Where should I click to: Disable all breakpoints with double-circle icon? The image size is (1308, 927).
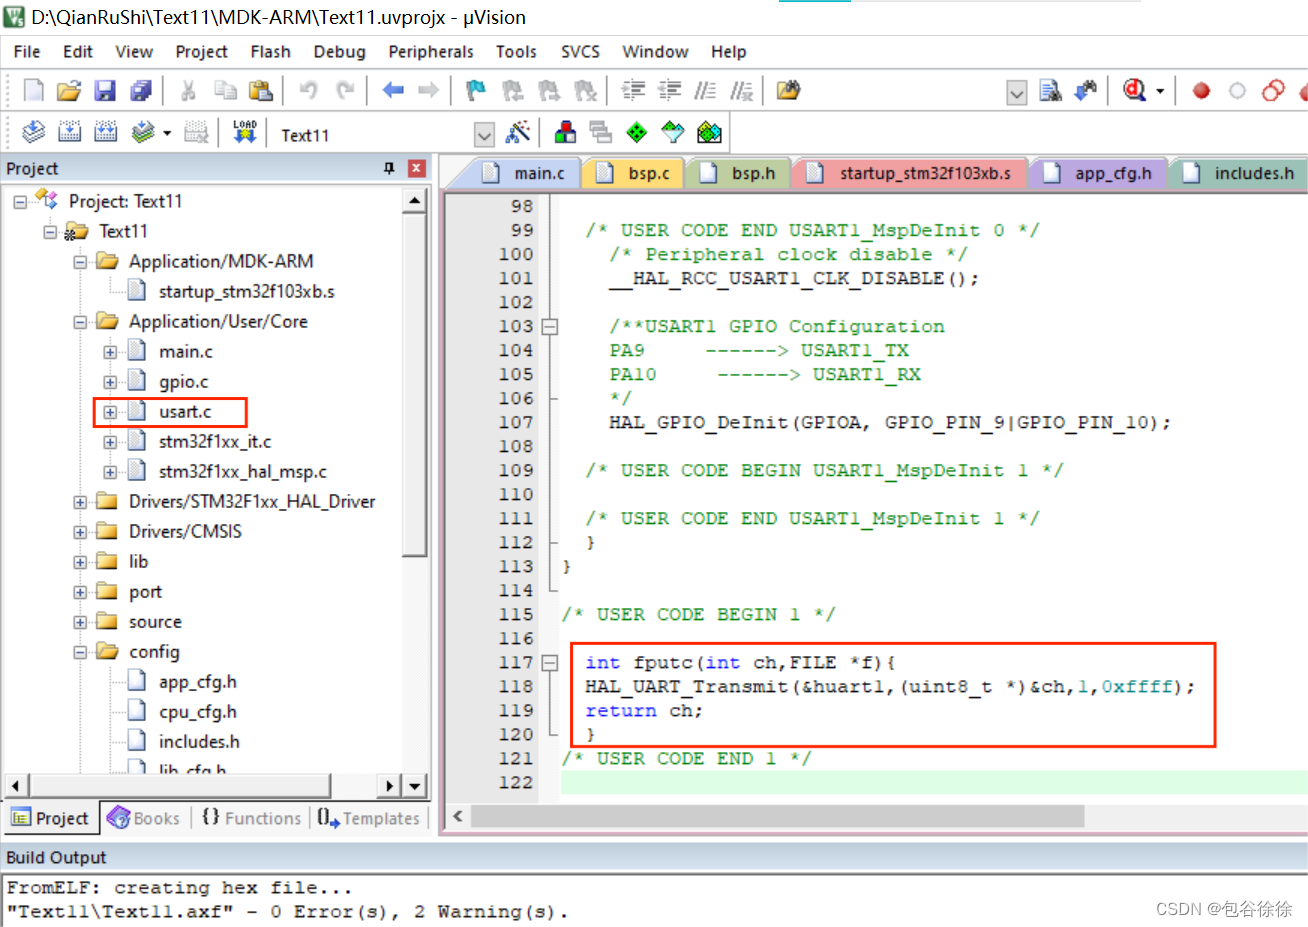[x=1273, y=91]
